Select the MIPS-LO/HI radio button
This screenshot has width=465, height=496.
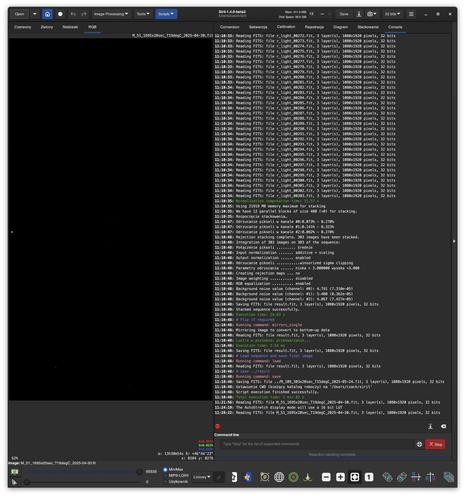click(165, 475)
